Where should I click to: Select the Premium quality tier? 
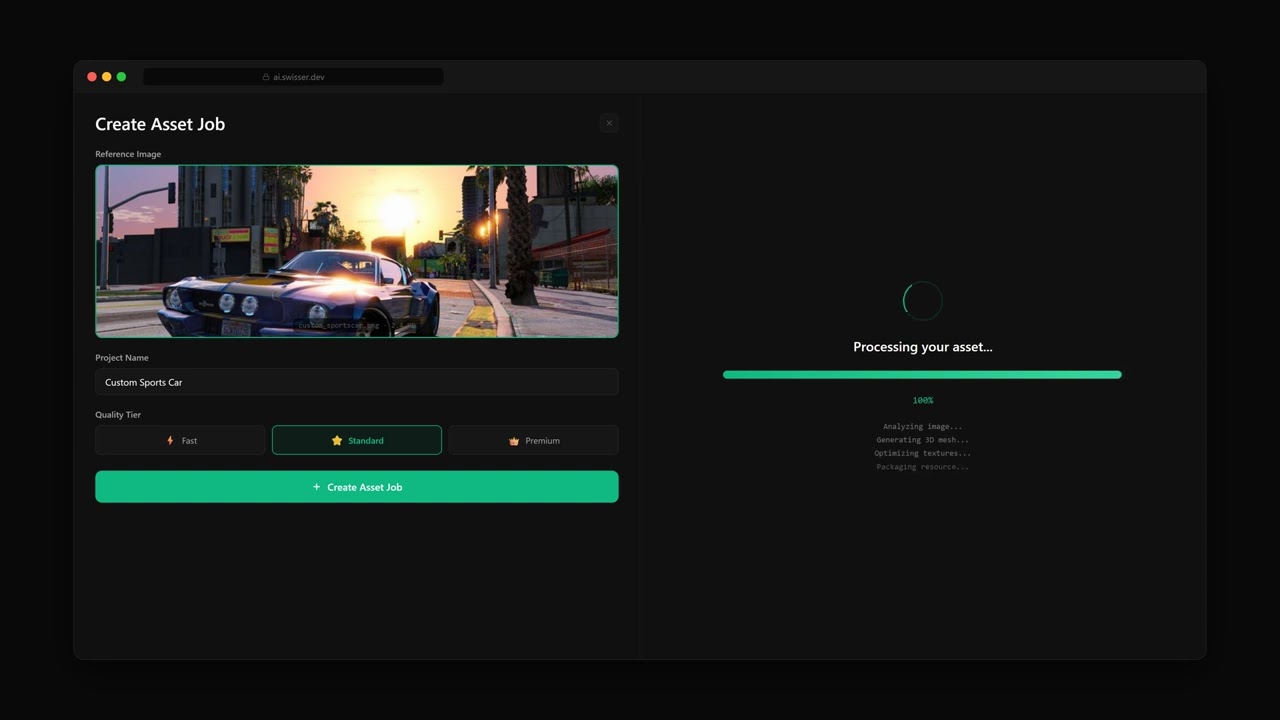(x=533, y=441)
